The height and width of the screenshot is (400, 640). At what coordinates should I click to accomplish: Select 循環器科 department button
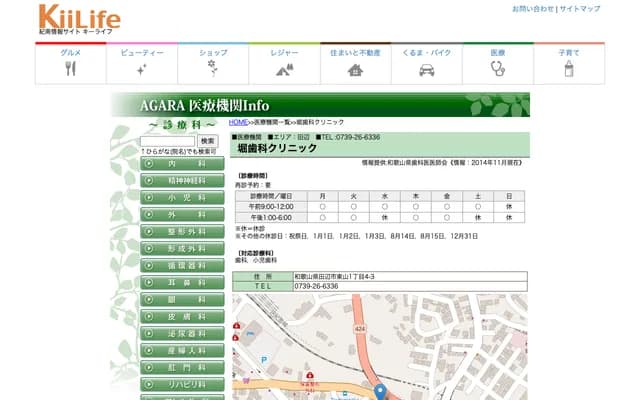coord(182,266)
